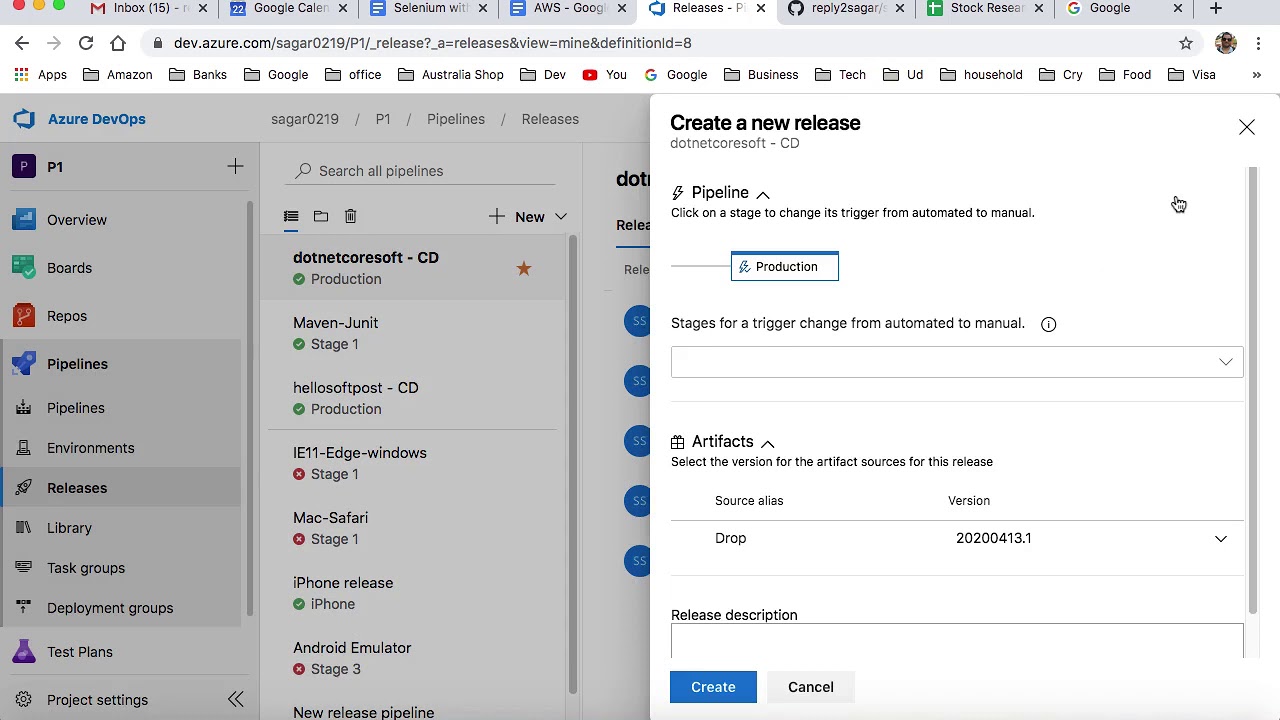The height and width of the screenshot is (720, 1280).
Task: Collapse the Artifacts section
Action: [x=768, y=443]
